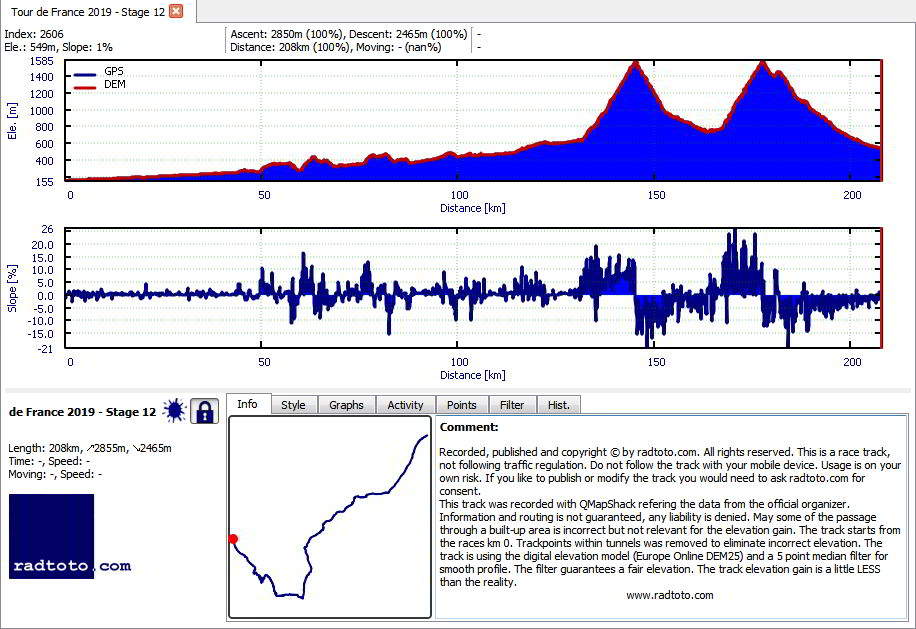The image size is (916, 629).
Task: Switch to the Style tab
Action: click(x=293, y=405)
